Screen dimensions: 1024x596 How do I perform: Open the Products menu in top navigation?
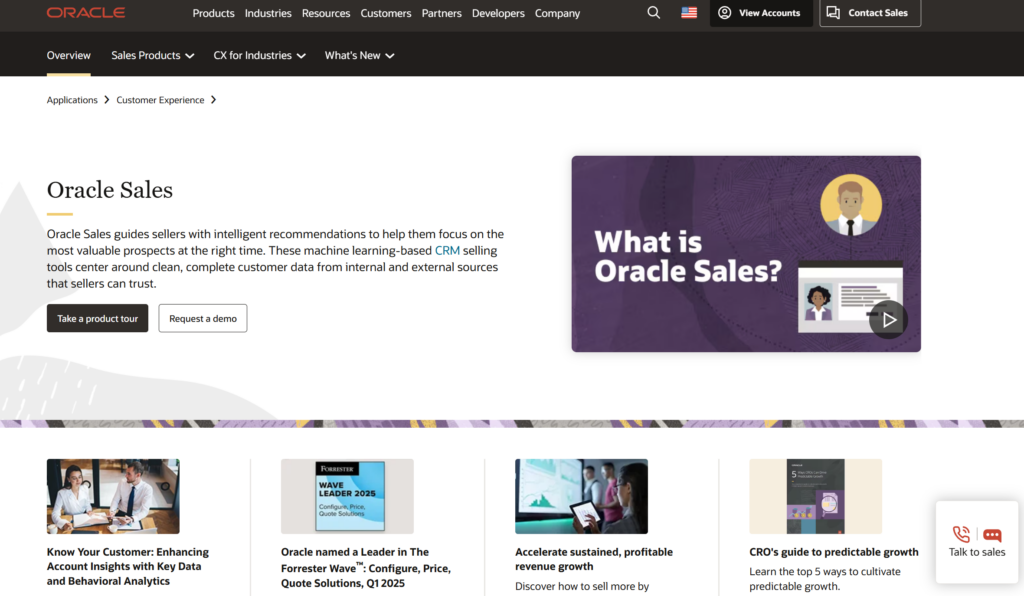coord(213,13)
